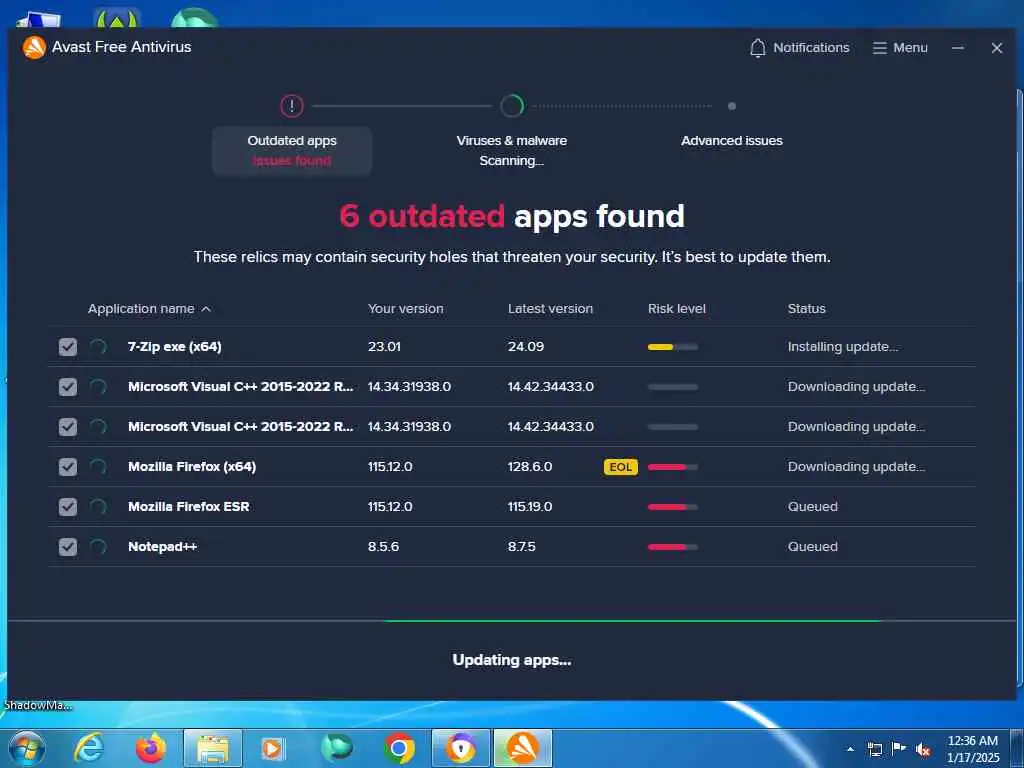Click the network tray icon
This screenshot has height=768, width=1024.
pyautogui.click(x=874, y=749)
